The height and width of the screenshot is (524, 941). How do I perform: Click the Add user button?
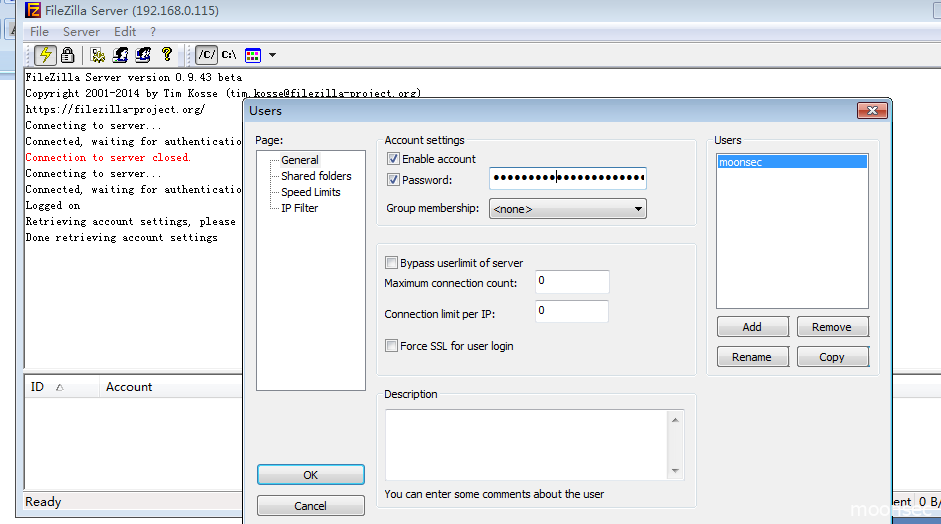(753, 327)
